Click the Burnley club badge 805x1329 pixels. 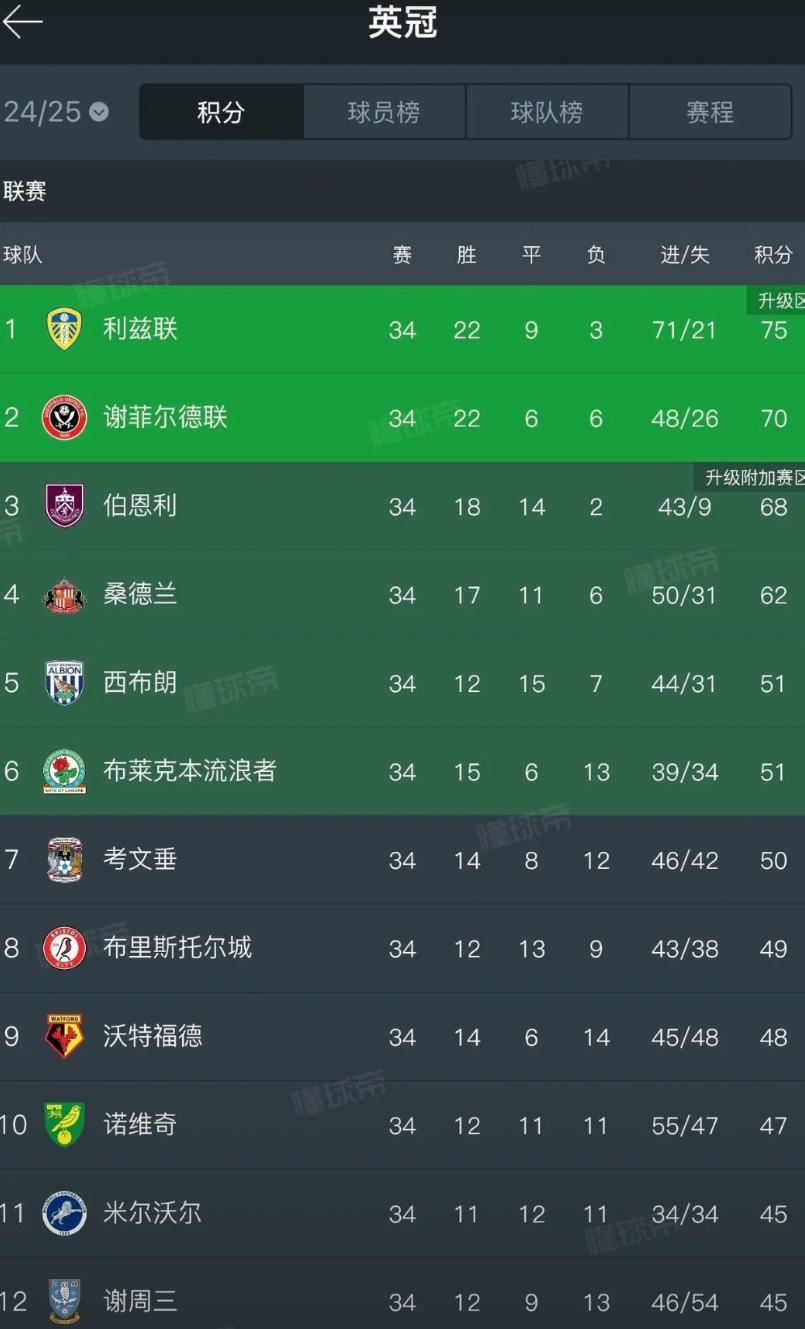pyautogui.click(x=64, y=506)
